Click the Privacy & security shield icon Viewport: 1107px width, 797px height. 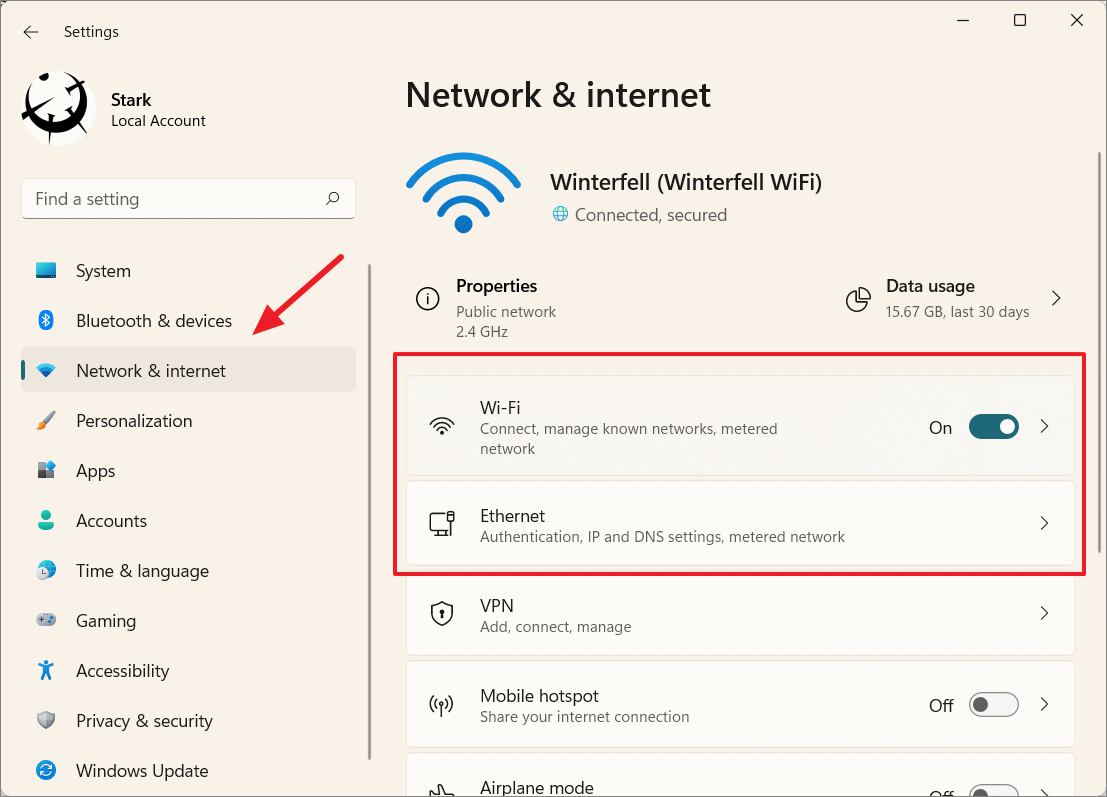click(x=46, y=720)
